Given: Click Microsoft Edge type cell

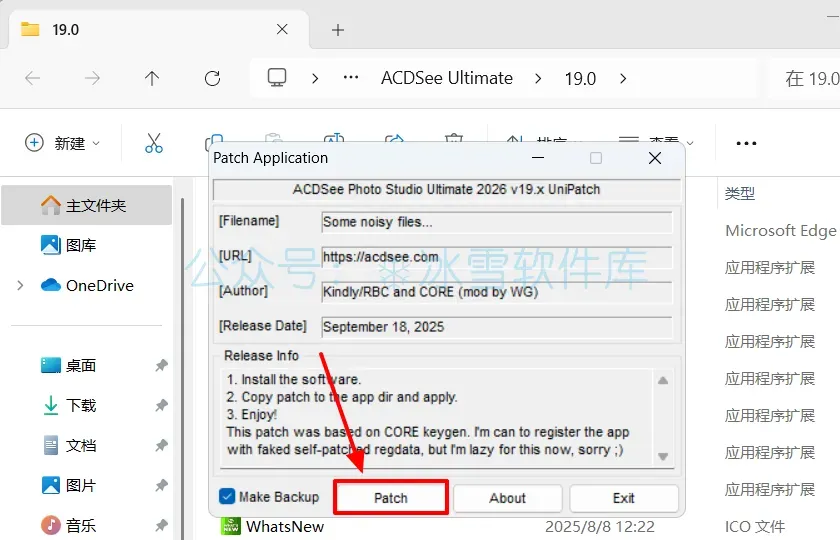Looking at the screenshot, I should 781,231.
